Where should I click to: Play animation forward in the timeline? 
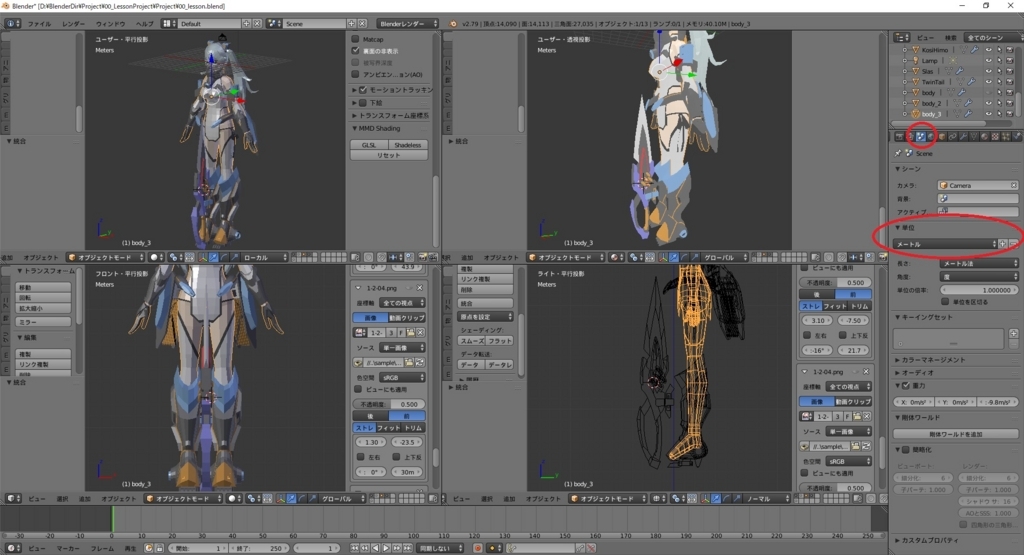pos(386,548)
